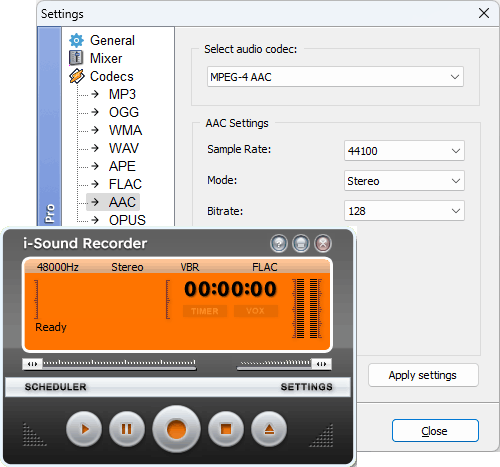Open SETTINGS in the recorder
The image size is (500, 467).
coord(306,387)
